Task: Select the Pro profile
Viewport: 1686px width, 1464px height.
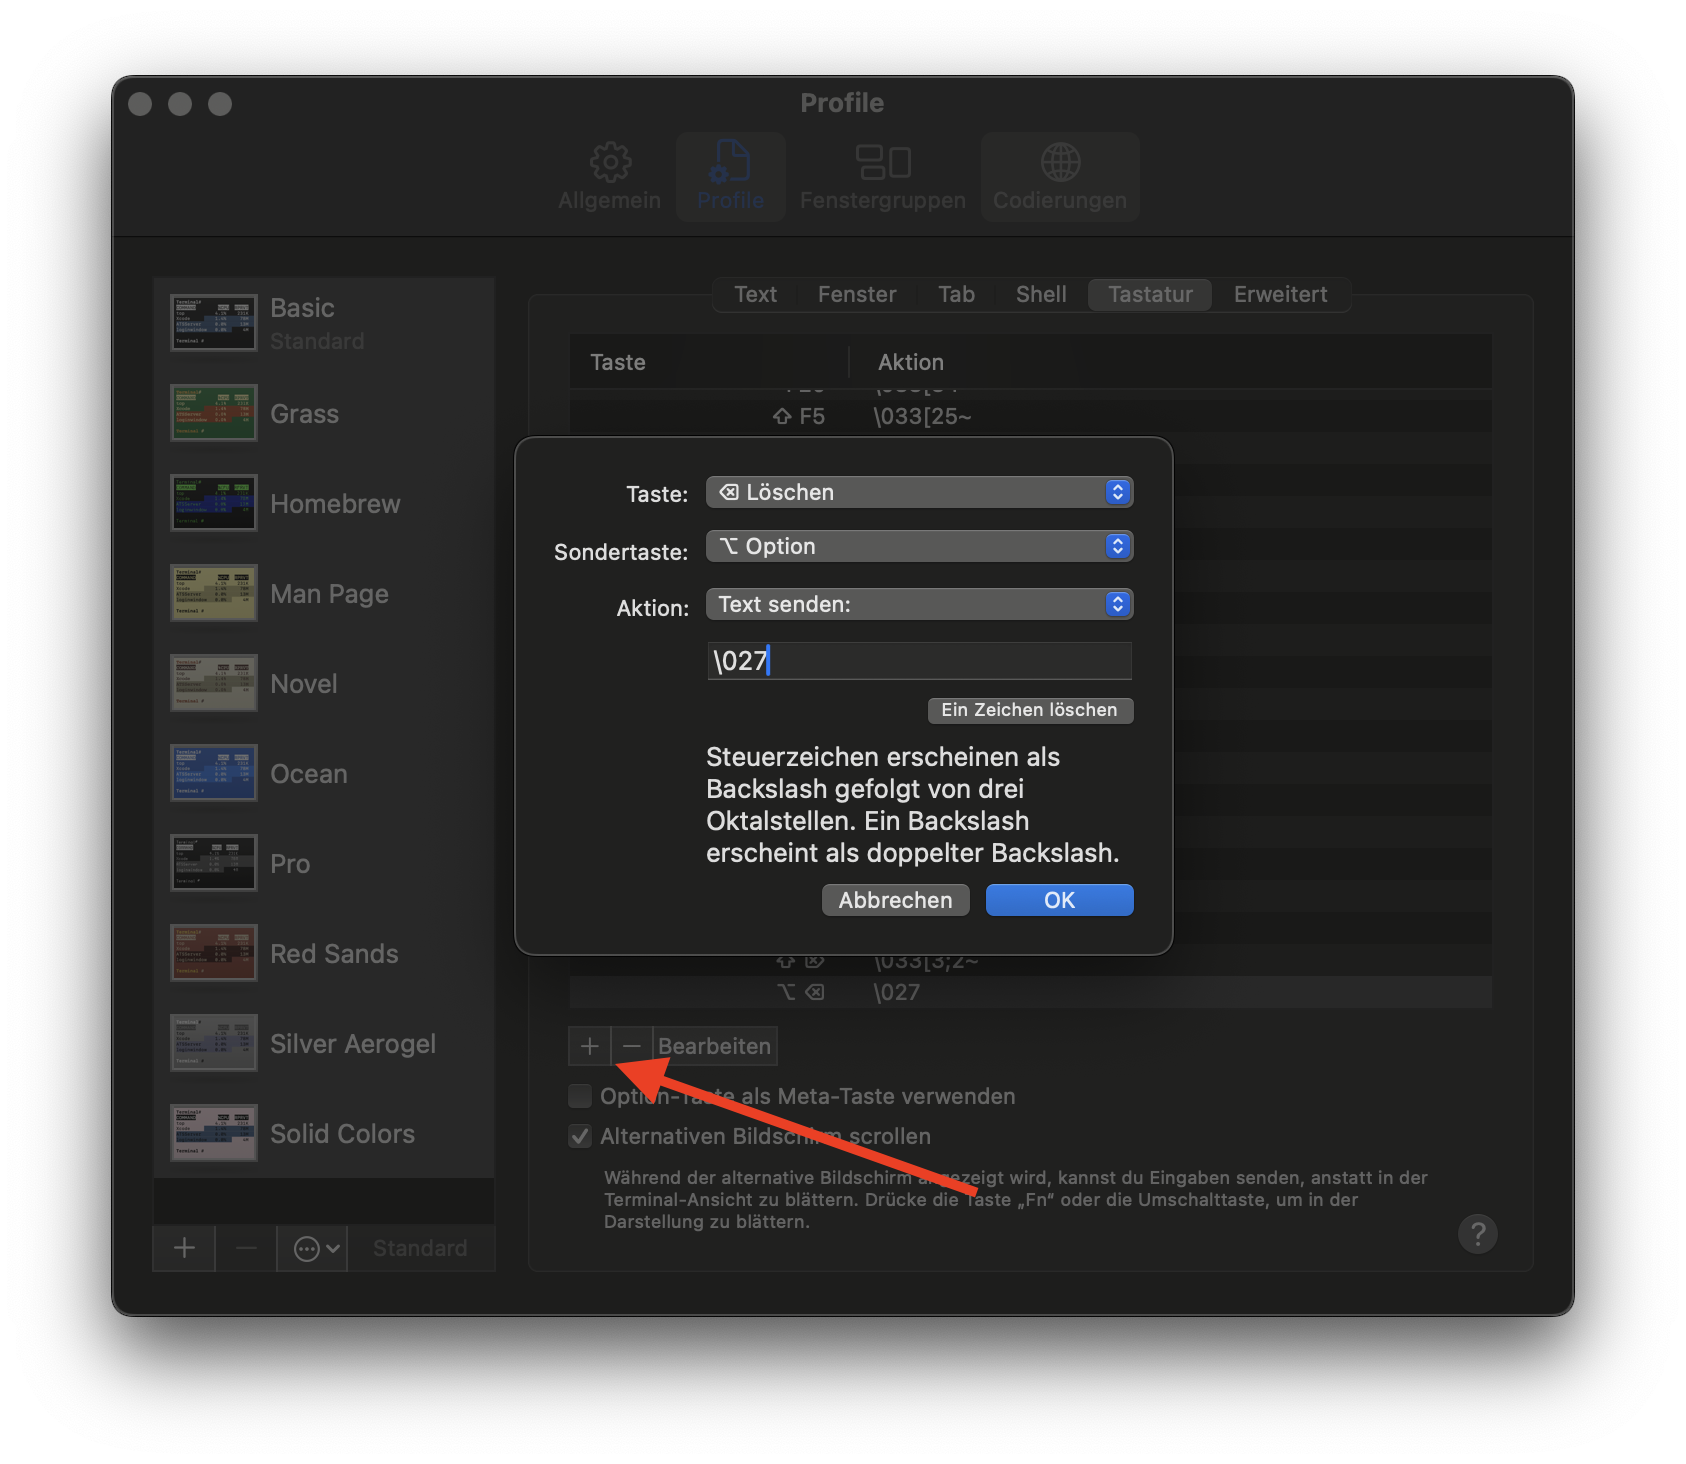Action: coord(324,863)
